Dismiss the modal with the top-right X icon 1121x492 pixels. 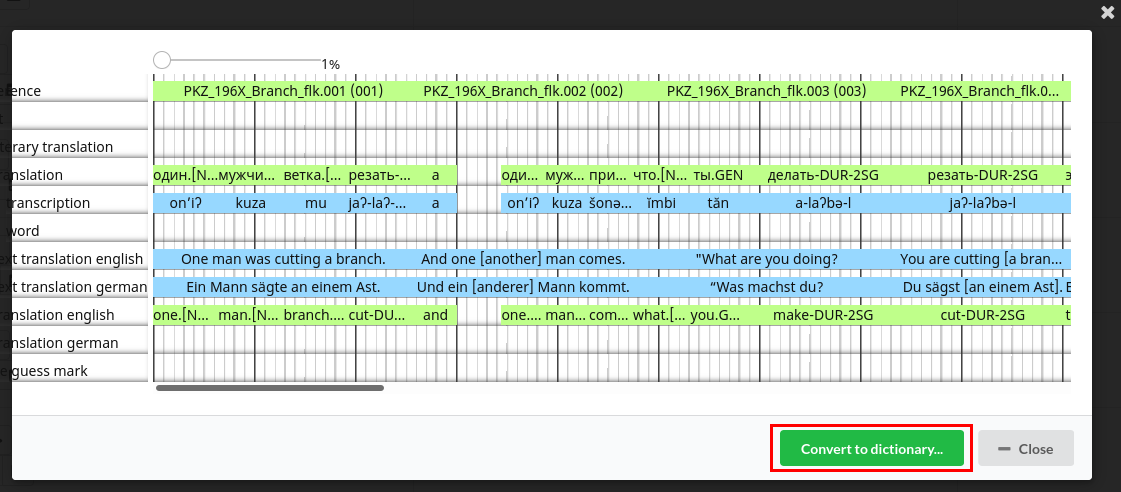point(1107,11)
